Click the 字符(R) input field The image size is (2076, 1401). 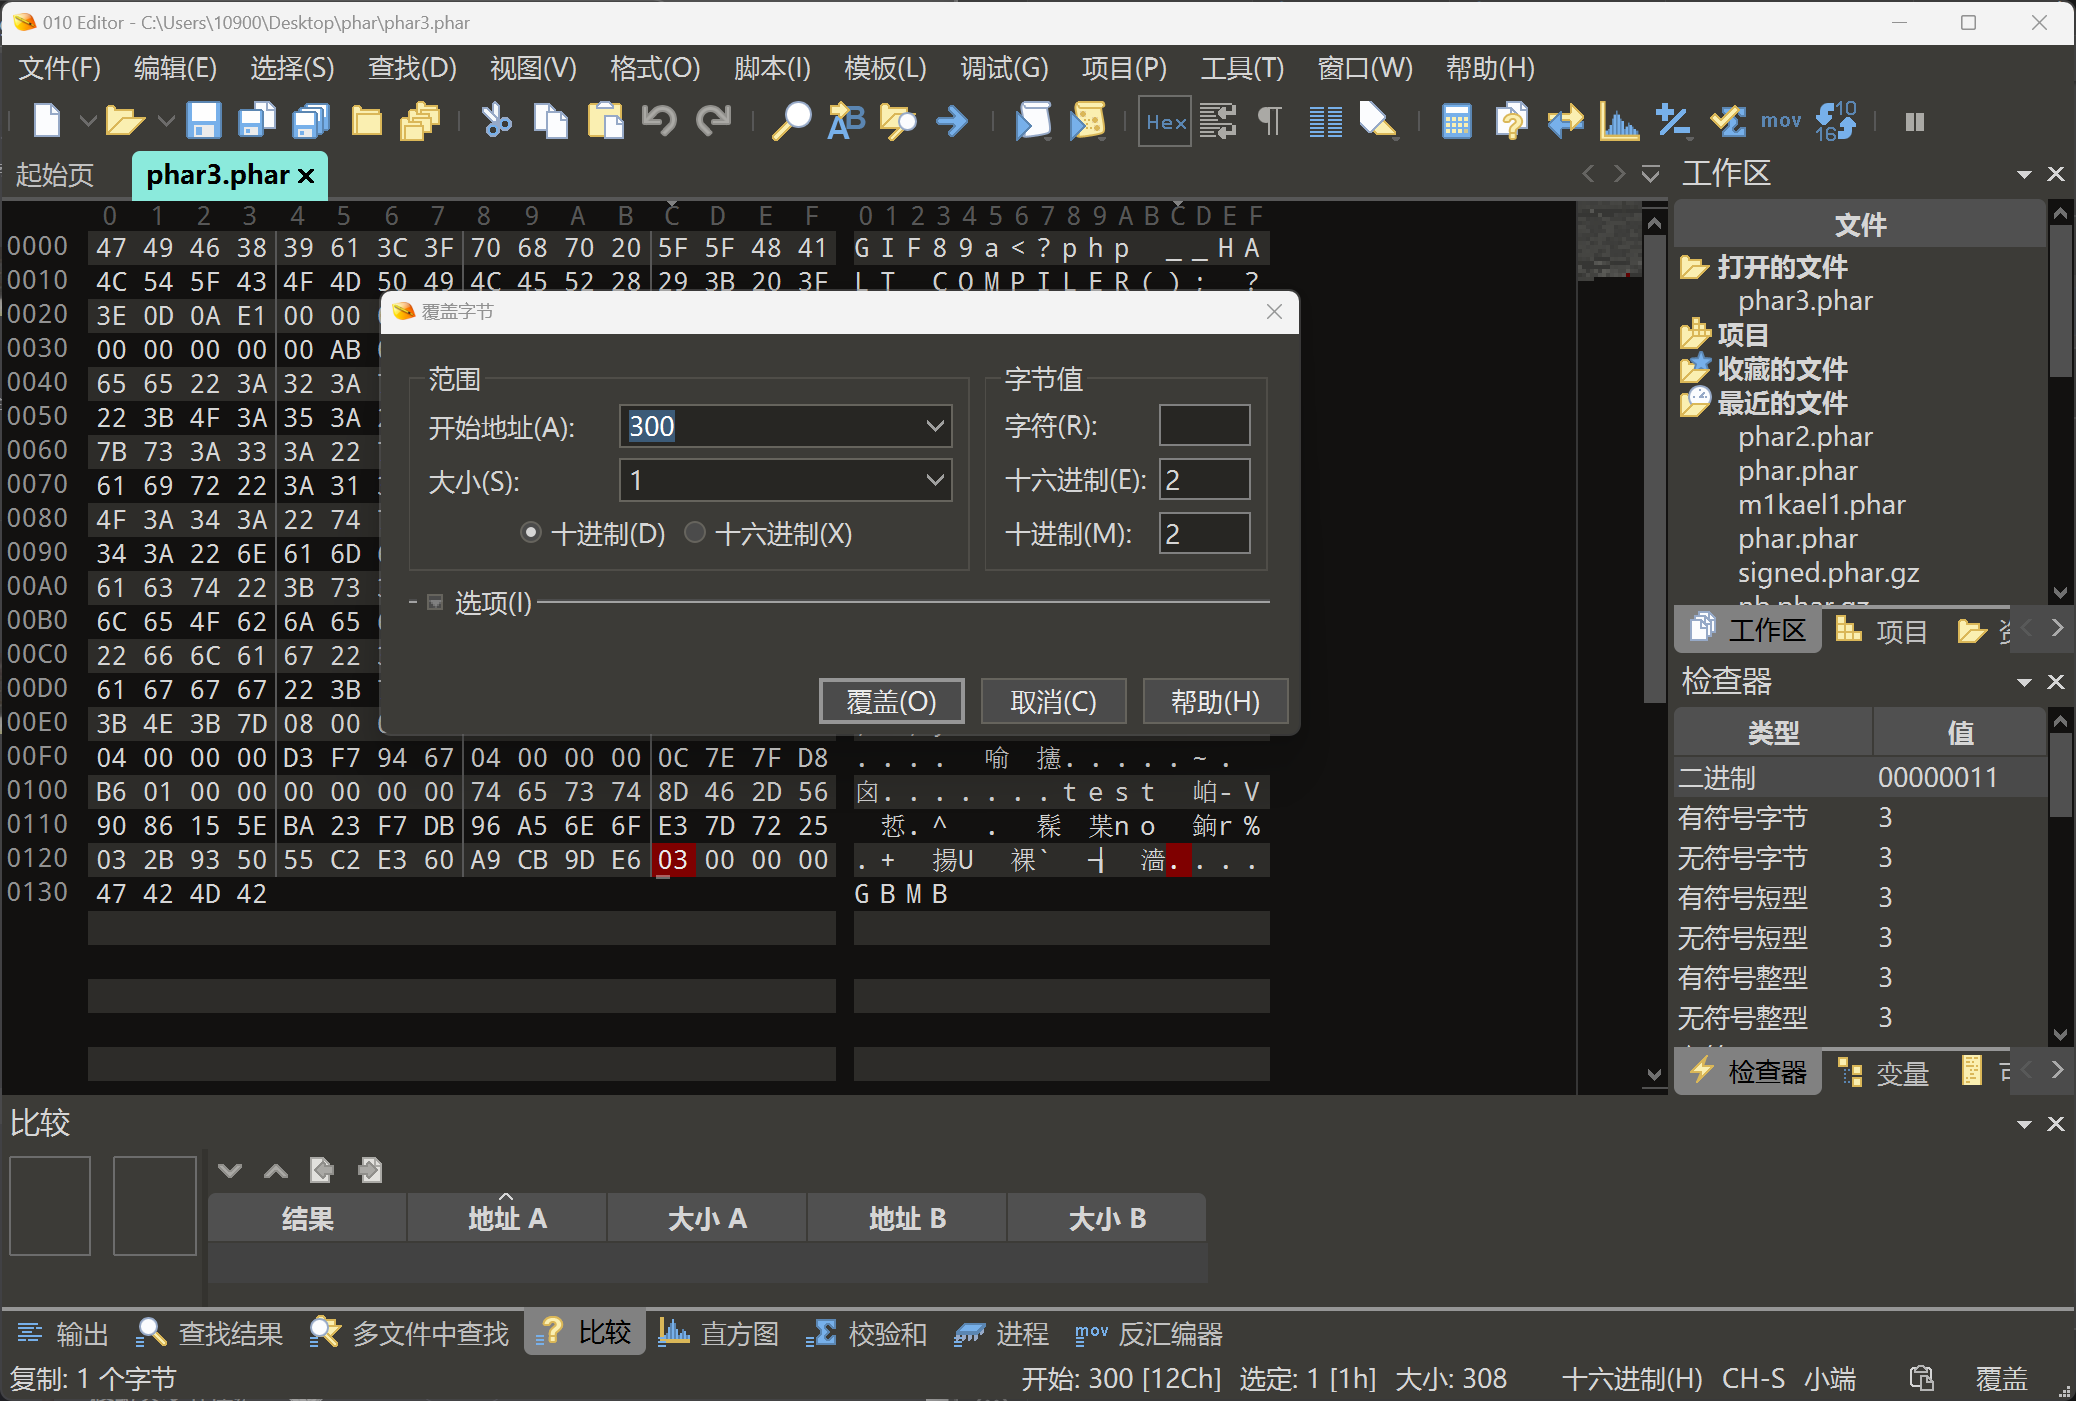coord(1204,426)
